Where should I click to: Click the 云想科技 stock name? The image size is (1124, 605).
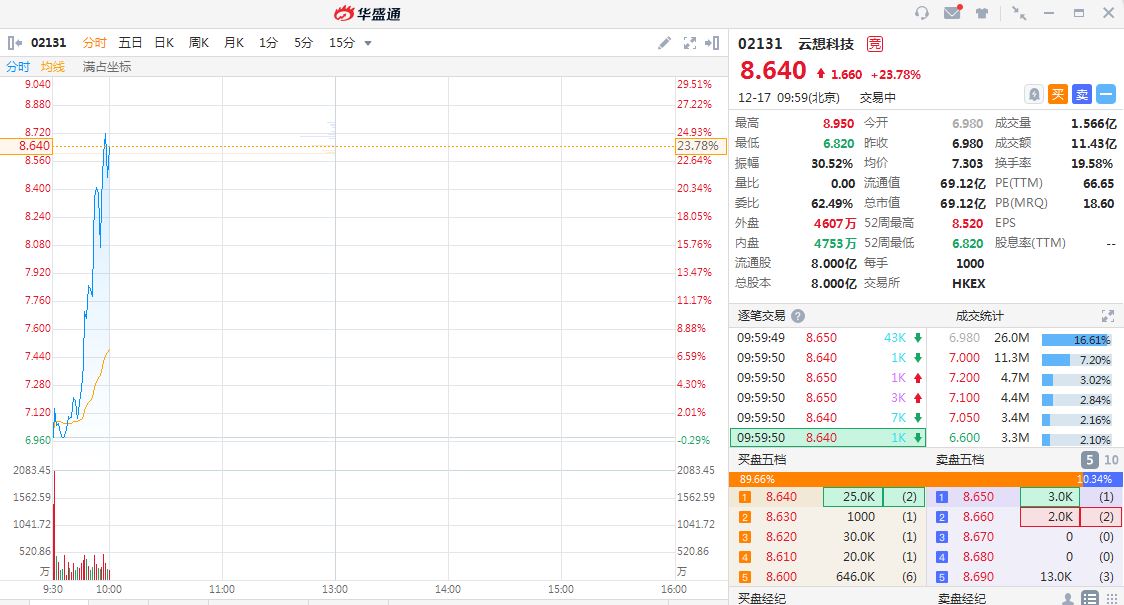826,44
